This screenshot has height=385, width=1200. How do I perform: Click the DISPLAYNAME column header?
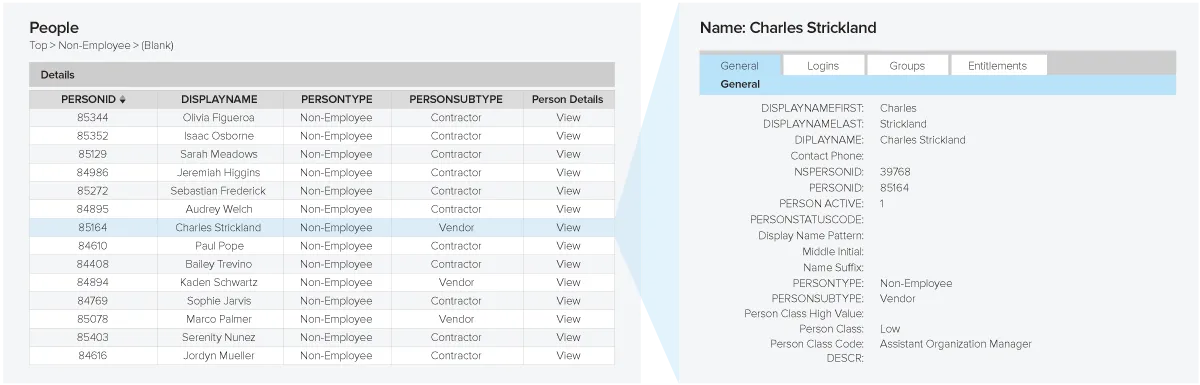pos(219,100)
